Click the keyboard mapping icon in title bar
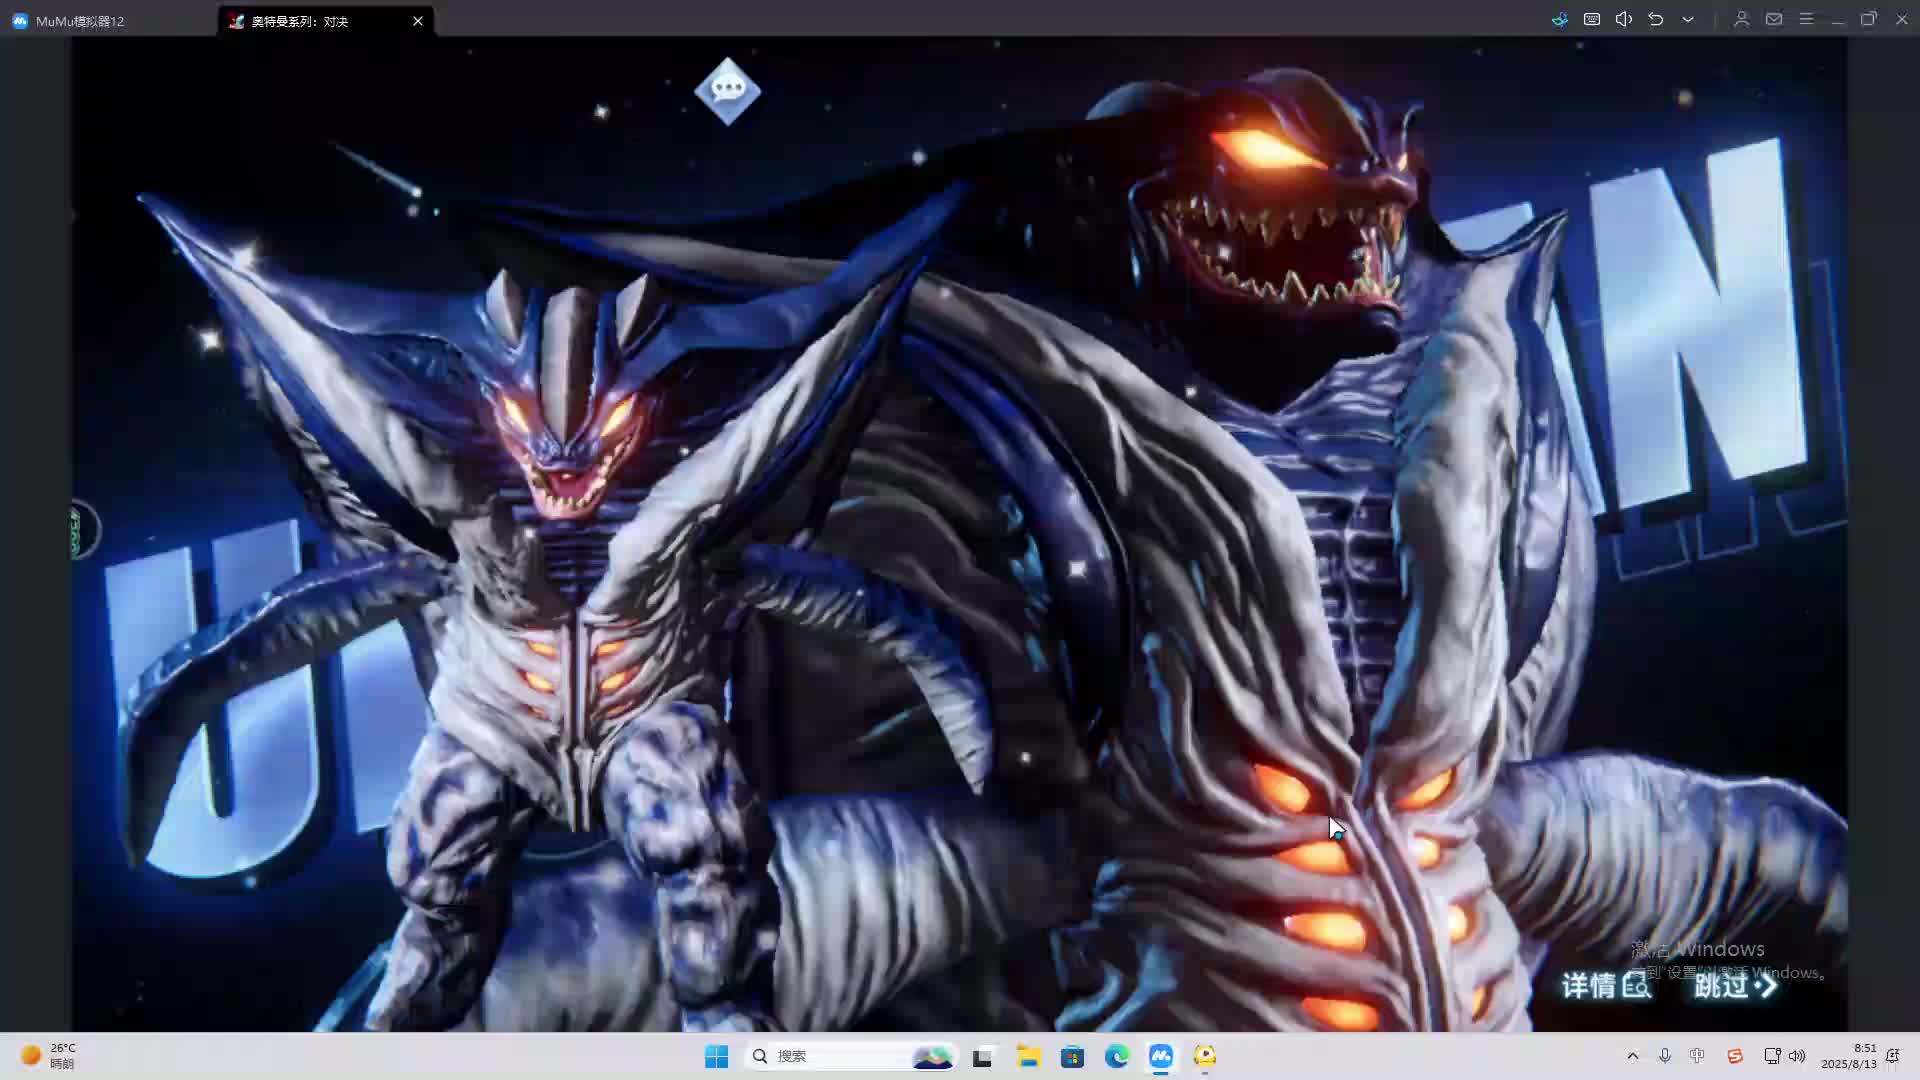 click(x=1592, y=19)
